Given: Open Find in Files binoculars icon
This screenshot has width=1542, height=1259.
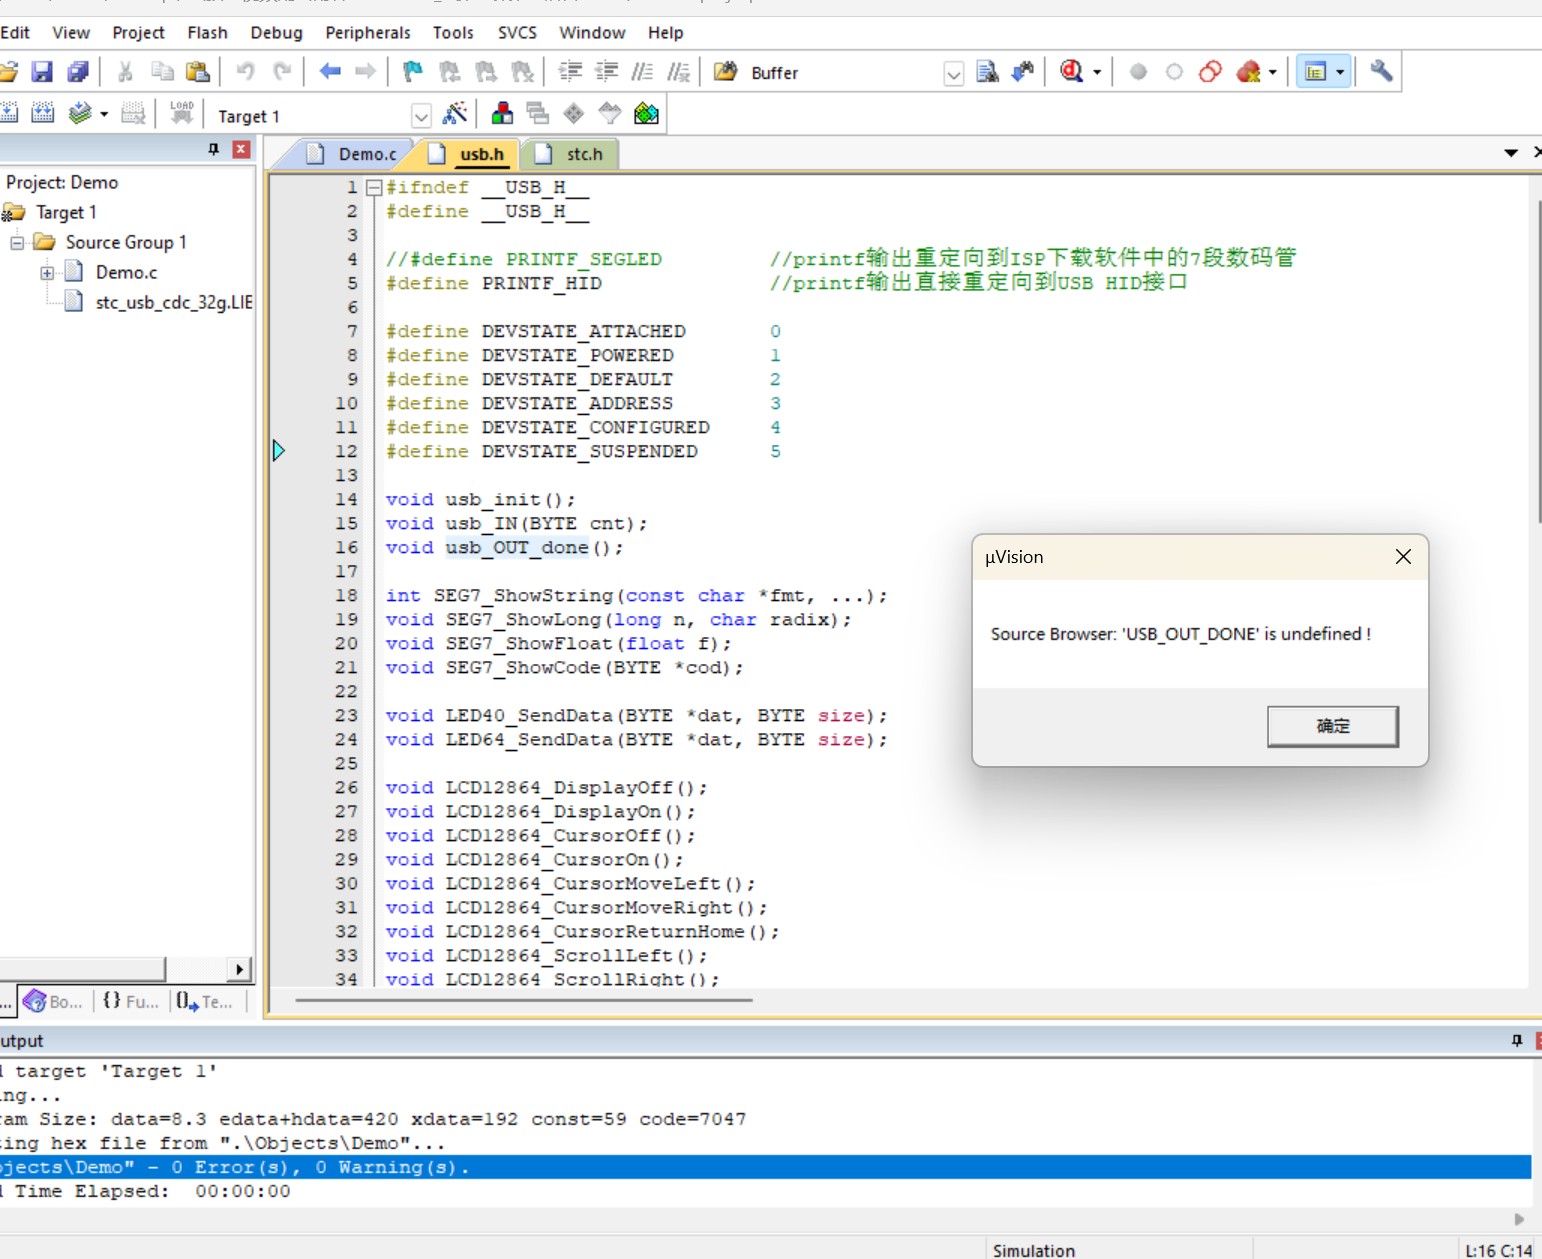Looking at the screenshot, I should (726, 71).
